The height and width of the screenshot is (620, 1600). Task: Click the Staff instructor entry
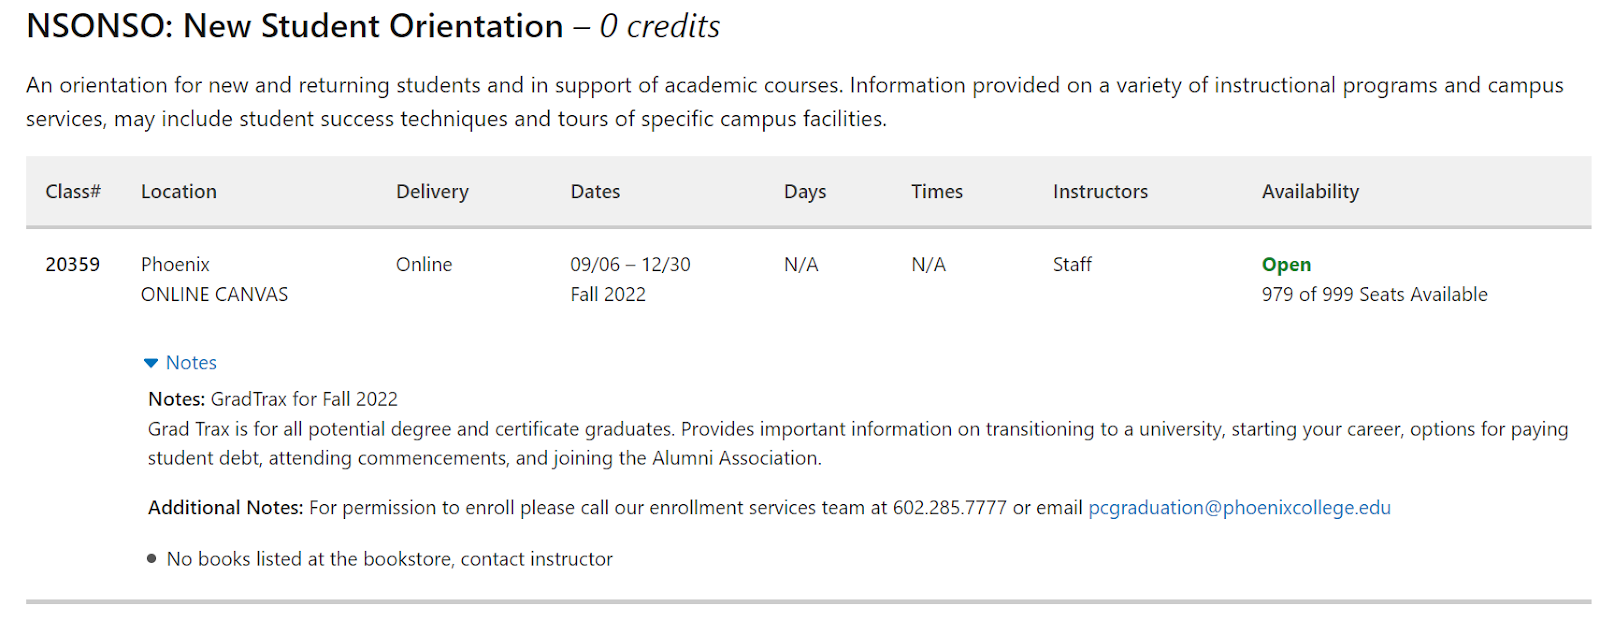1072,265
